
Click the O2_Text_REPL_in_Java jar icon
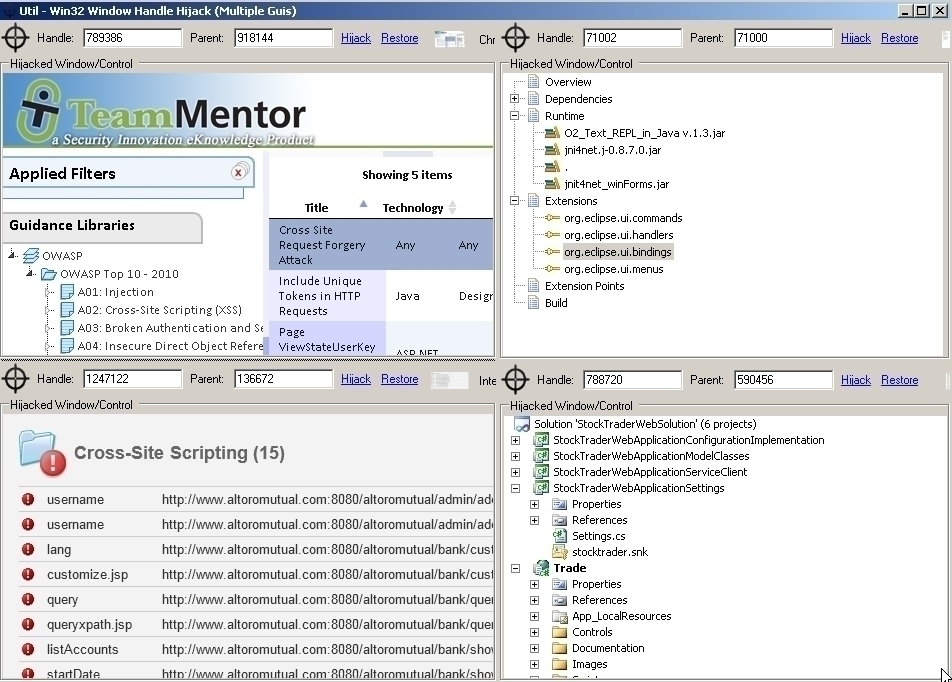552,133
